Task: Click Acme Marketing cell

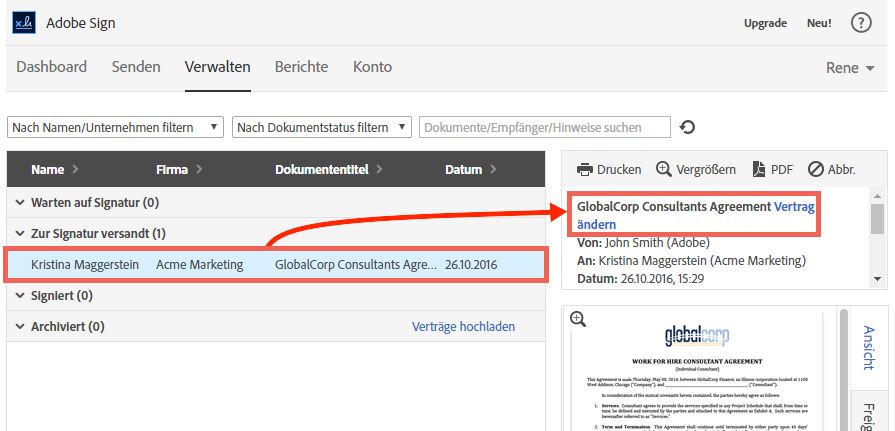Action: (199, 265)
